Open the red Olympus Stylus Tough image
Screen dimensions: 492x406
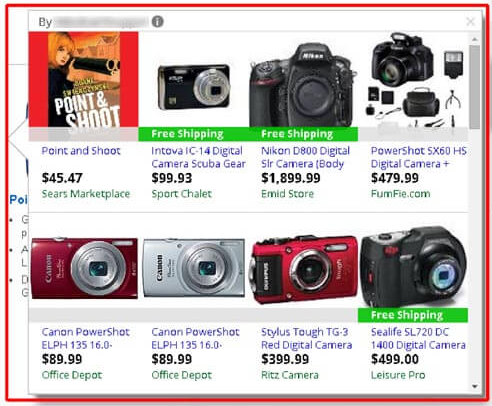(304, 269)
